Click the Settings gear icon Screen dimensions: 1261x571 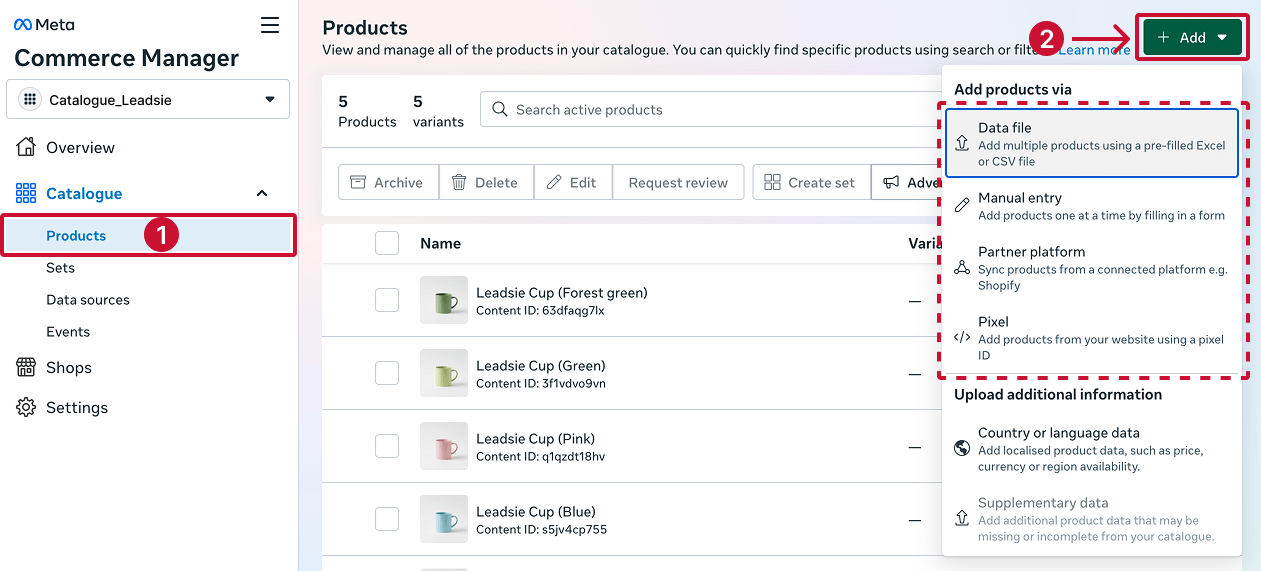click(x=26, y=407)
